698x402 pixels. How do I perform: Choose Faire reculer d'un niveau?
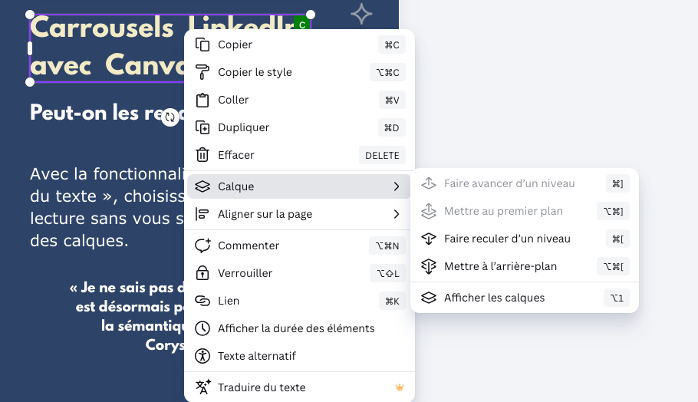[x=507, y=239]
